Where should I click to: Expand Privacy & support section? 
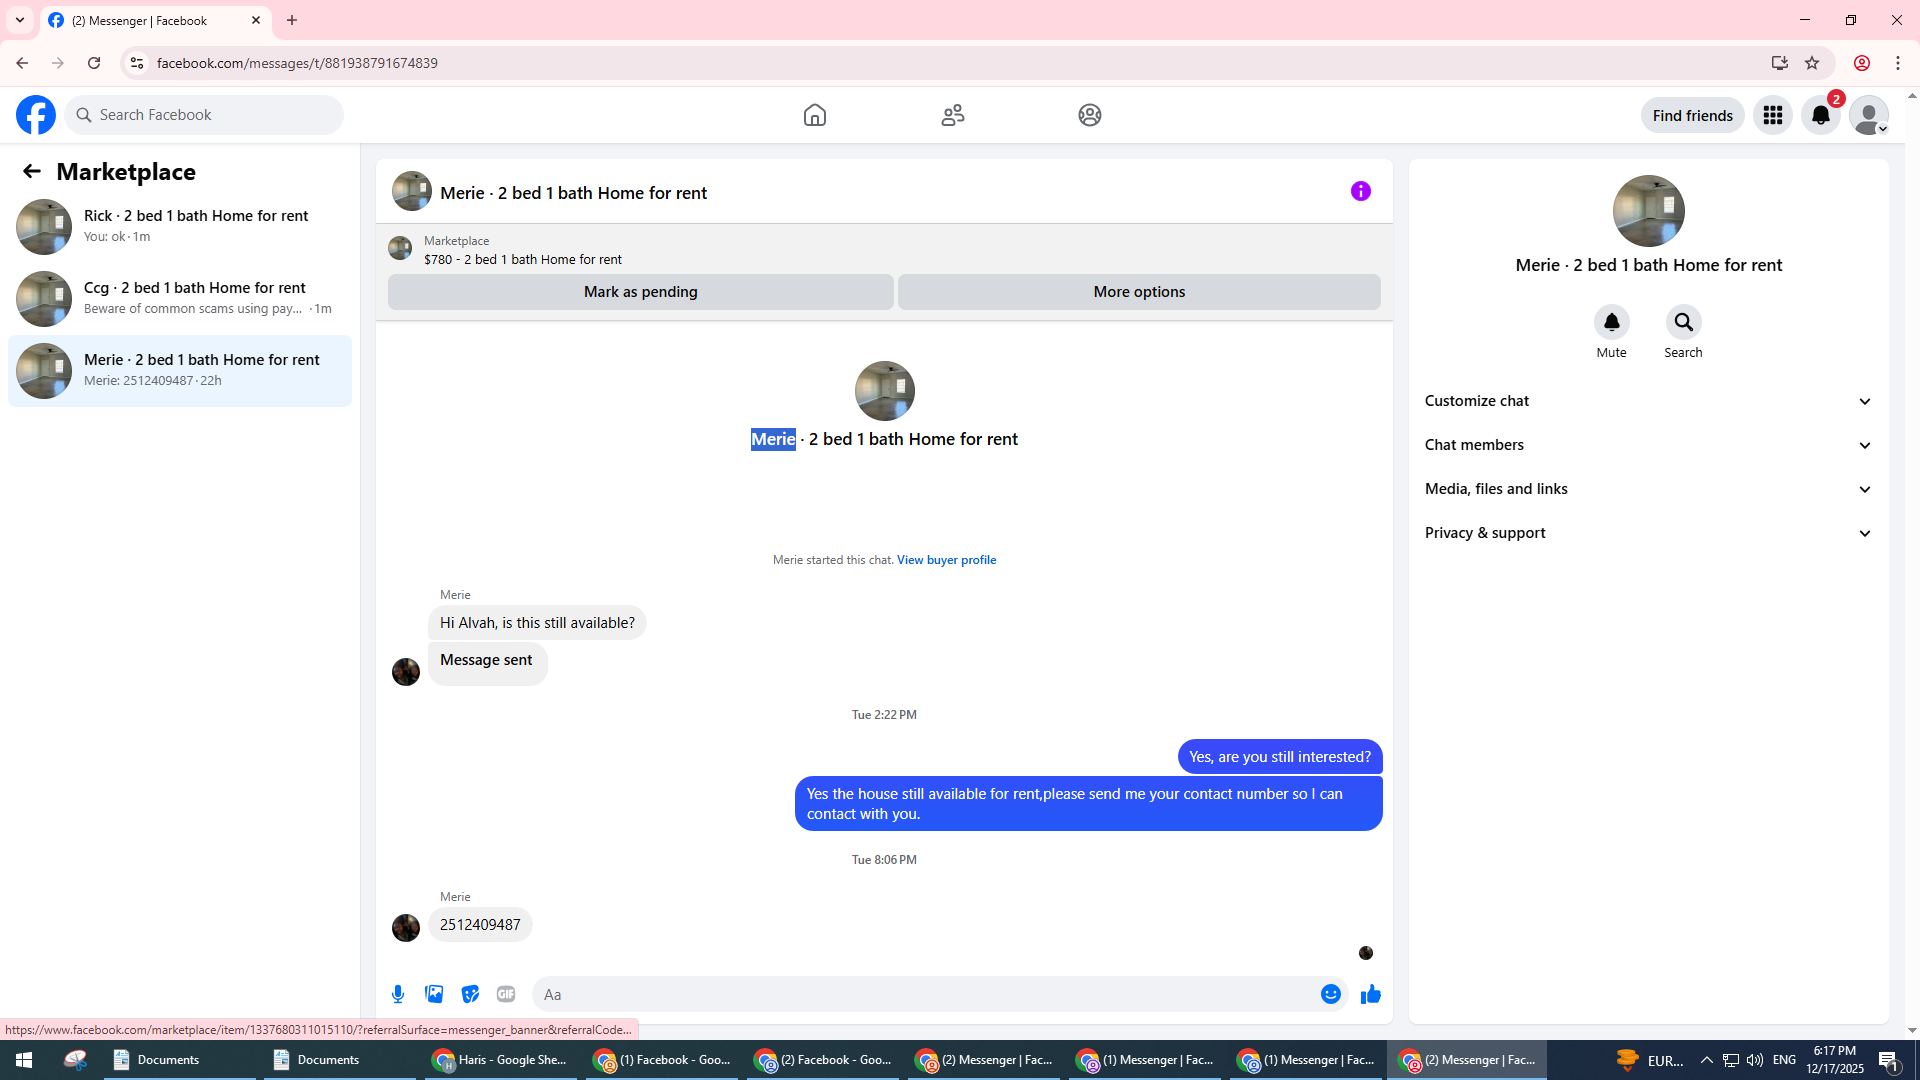click(1647, 533)
